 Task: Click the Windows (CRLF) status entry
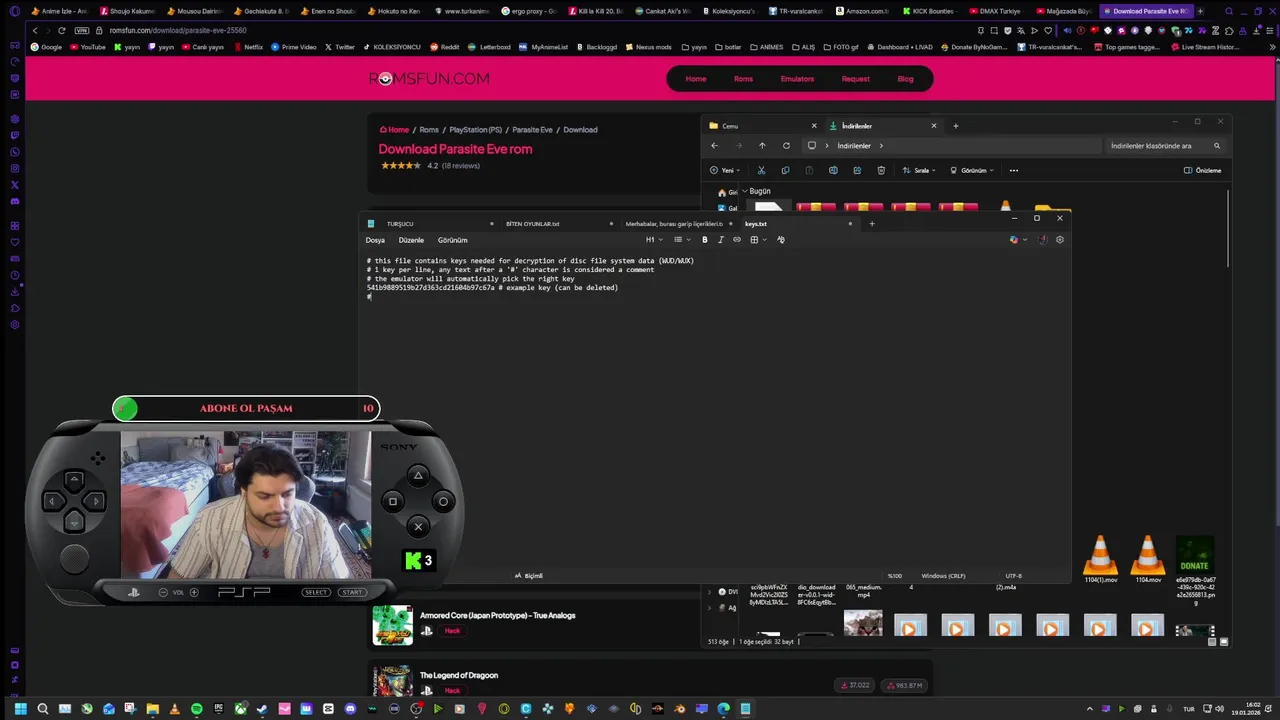[943, 576]
